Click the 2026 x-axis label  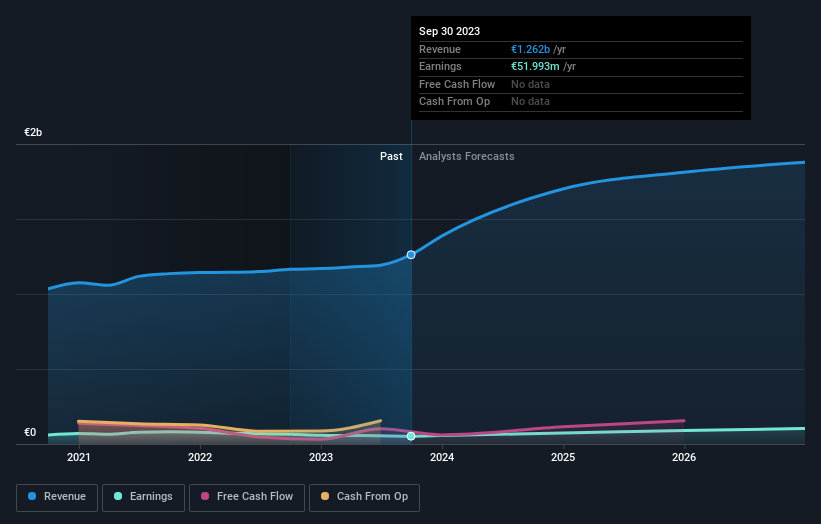[684, 458]
